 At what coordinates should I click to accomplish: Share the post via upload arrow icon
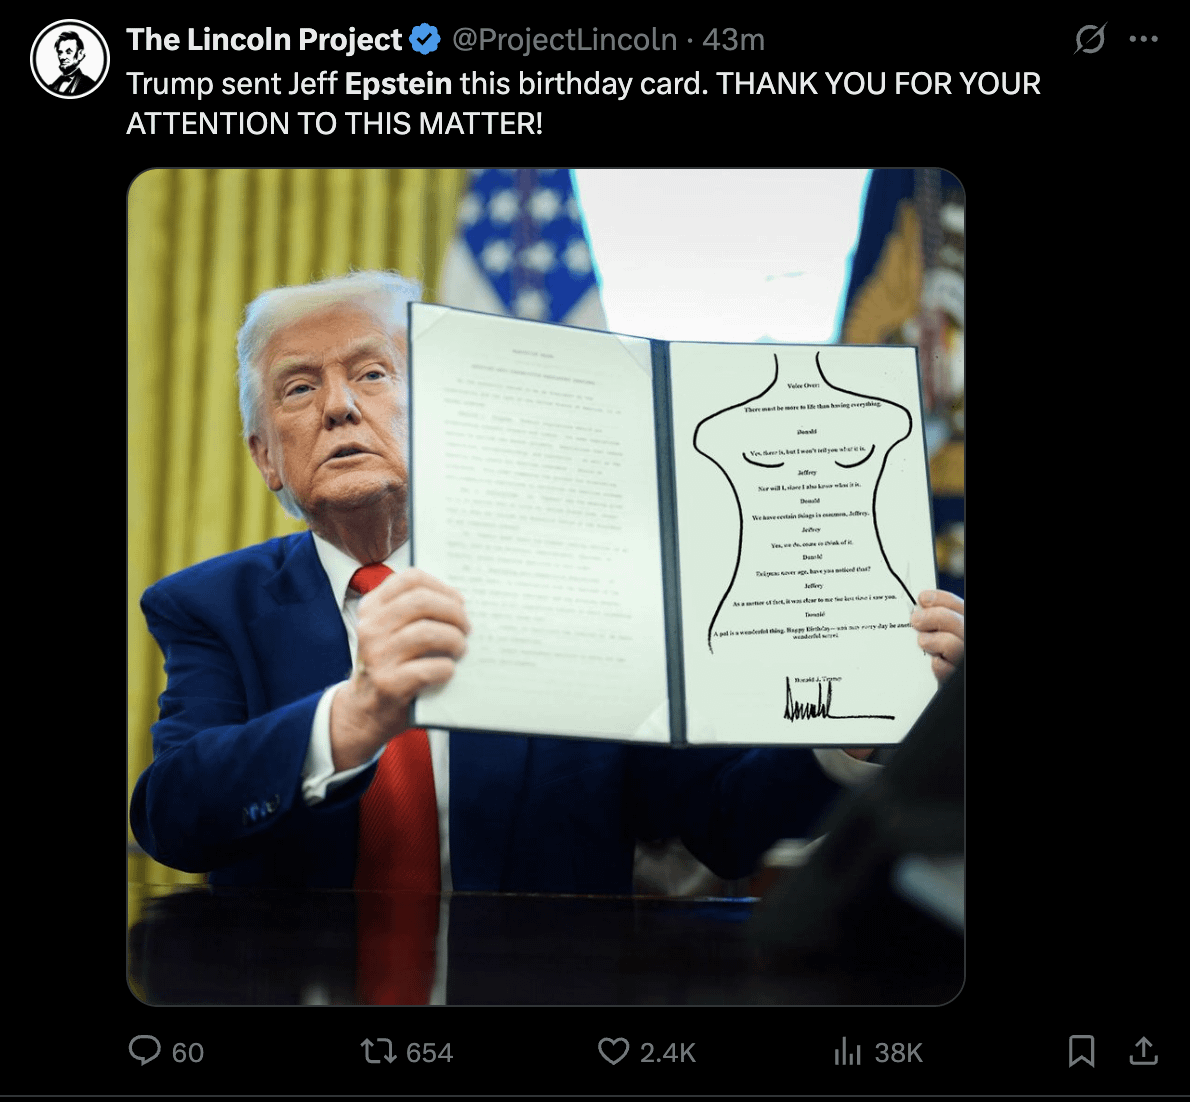pos(1144,1051)
